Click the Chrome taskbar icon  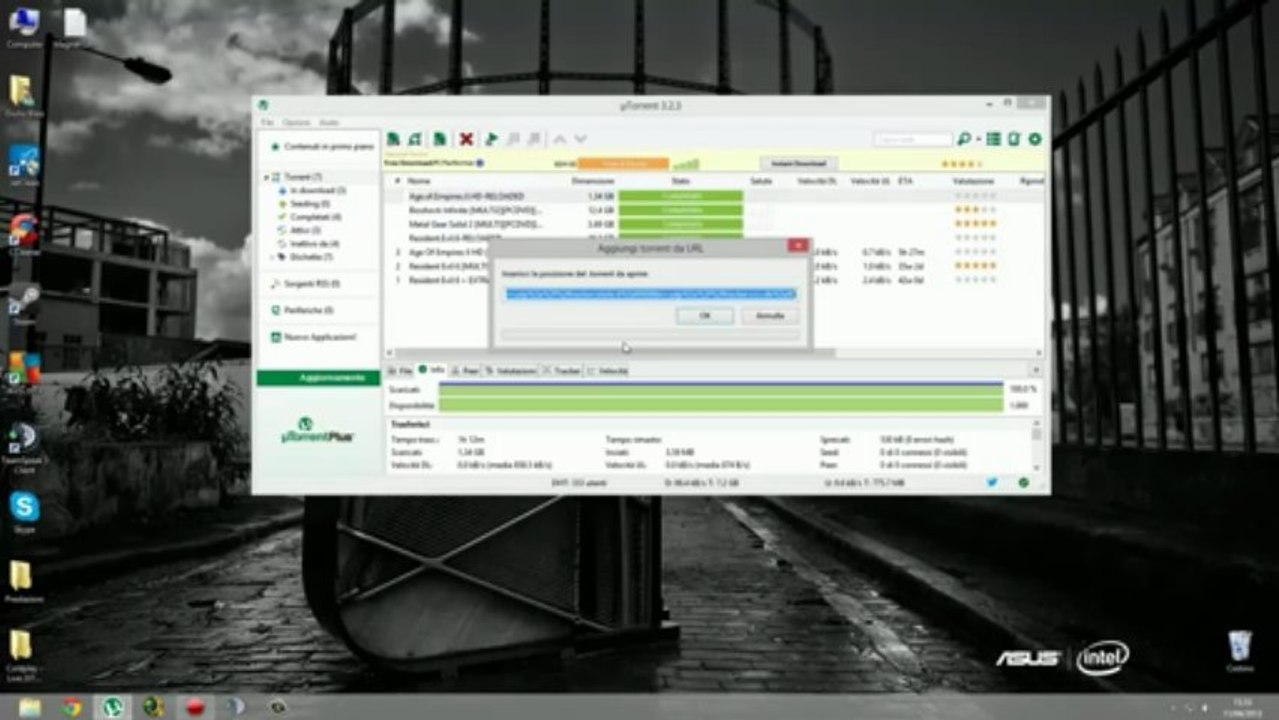(71, 707)
